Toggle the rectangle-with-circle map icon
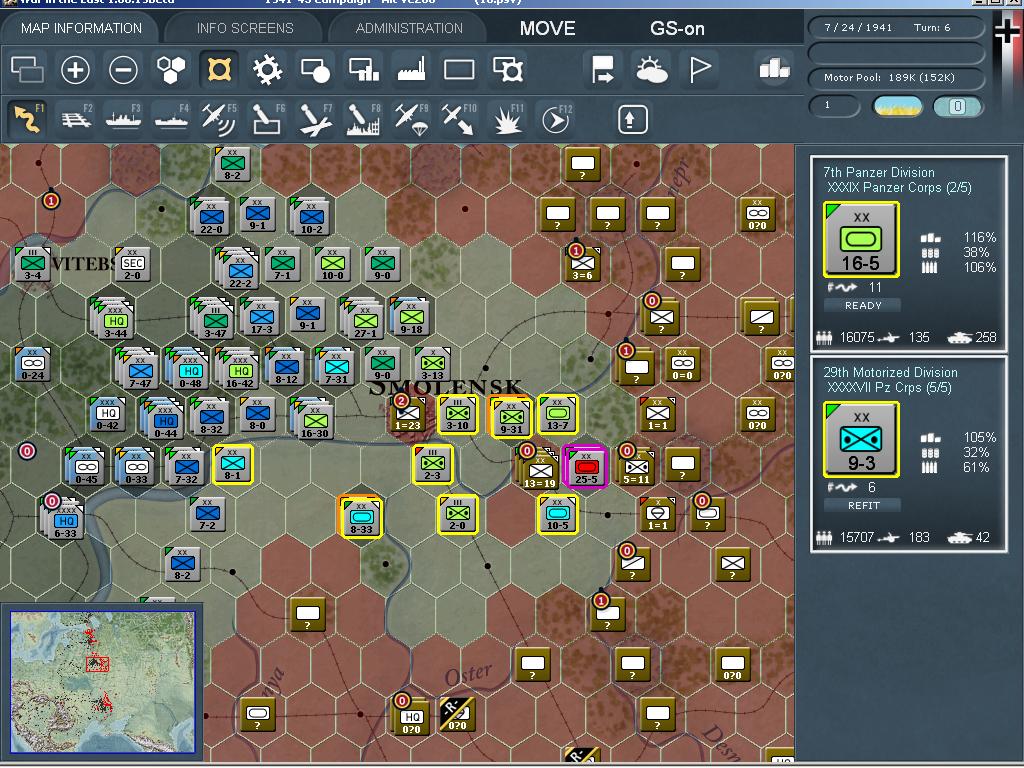 (x=315, y=69)
